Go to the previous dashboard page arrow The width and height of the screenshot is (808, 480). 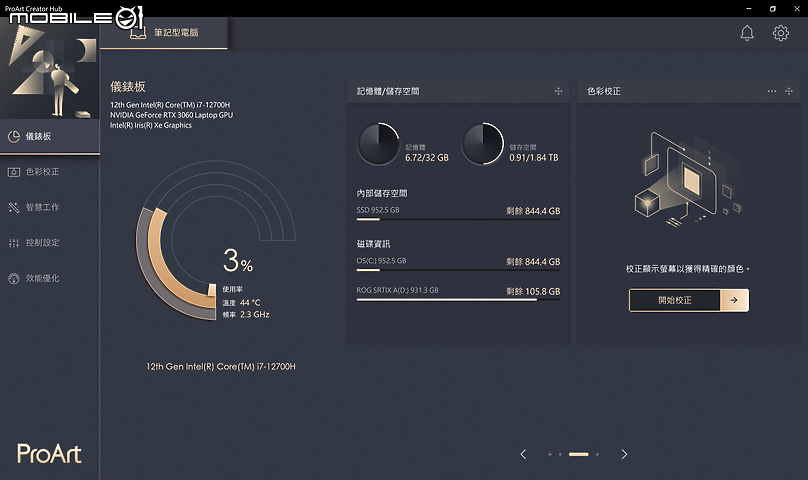point(523,454)
